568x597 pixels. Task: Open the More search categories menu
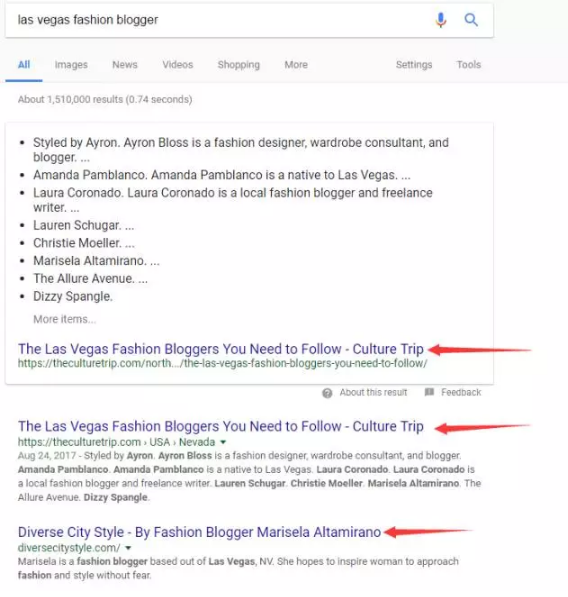(x=296, y=65)
